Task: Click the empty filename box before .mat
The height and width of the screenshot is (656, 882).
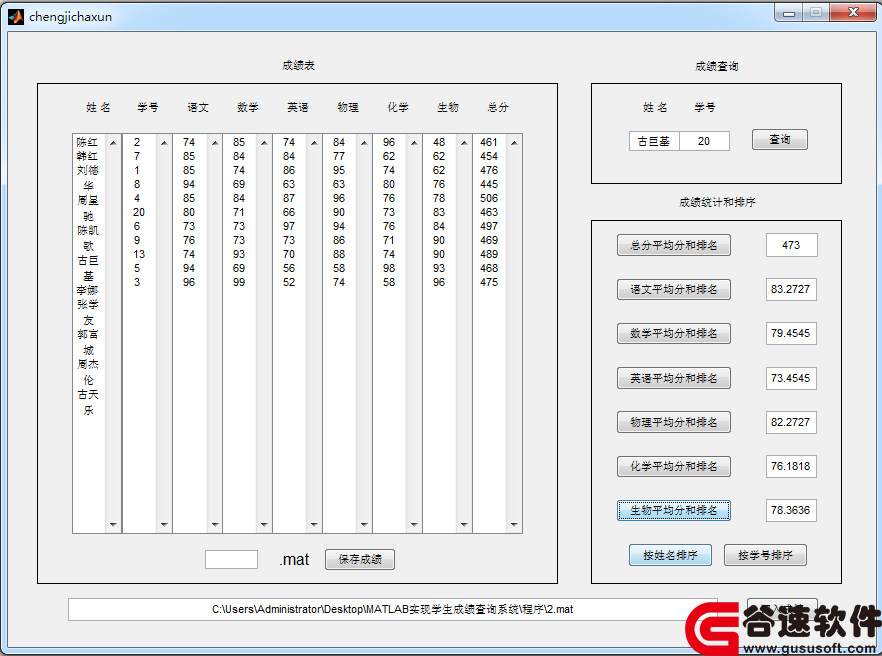Action: tap(231, 559)
